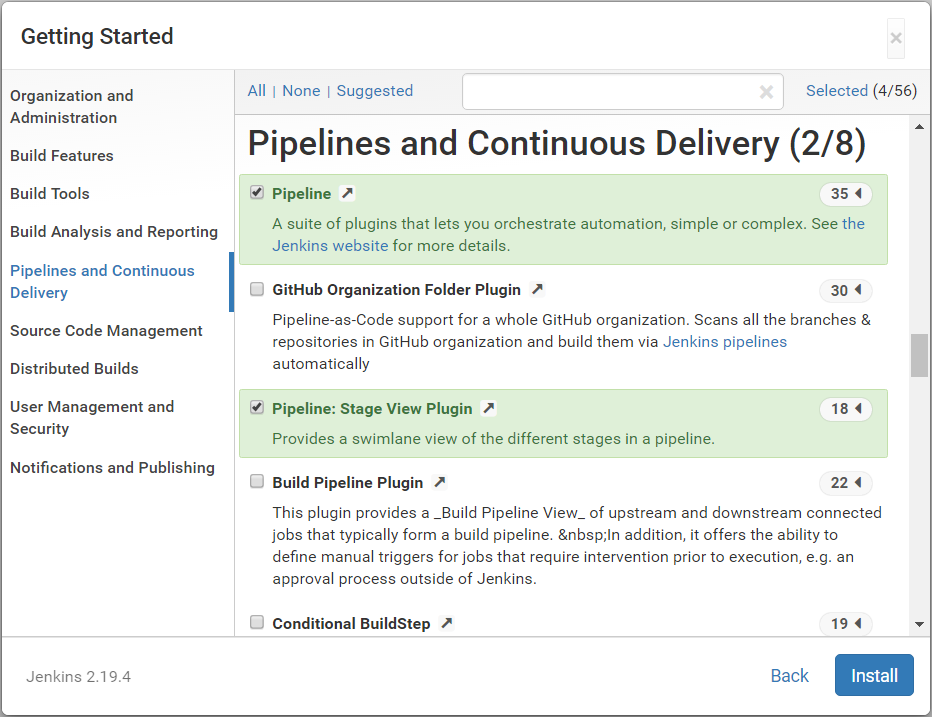Click the 'Conditional BuildStep' title text
Image resolution: width=932 pixels, height=717 pixels.
351,624
